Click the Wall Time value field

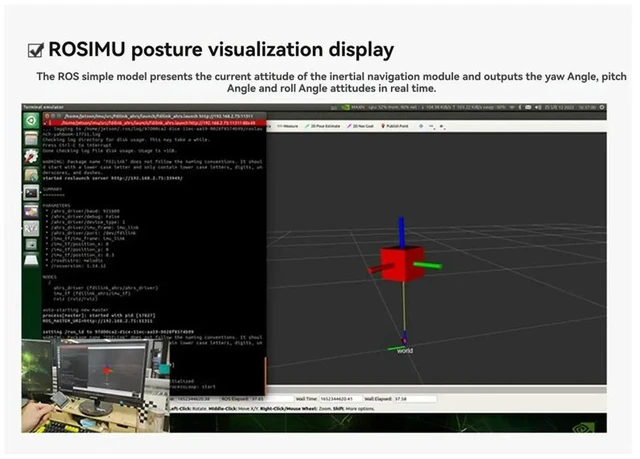pyautogui.click(x=340, y=399)
